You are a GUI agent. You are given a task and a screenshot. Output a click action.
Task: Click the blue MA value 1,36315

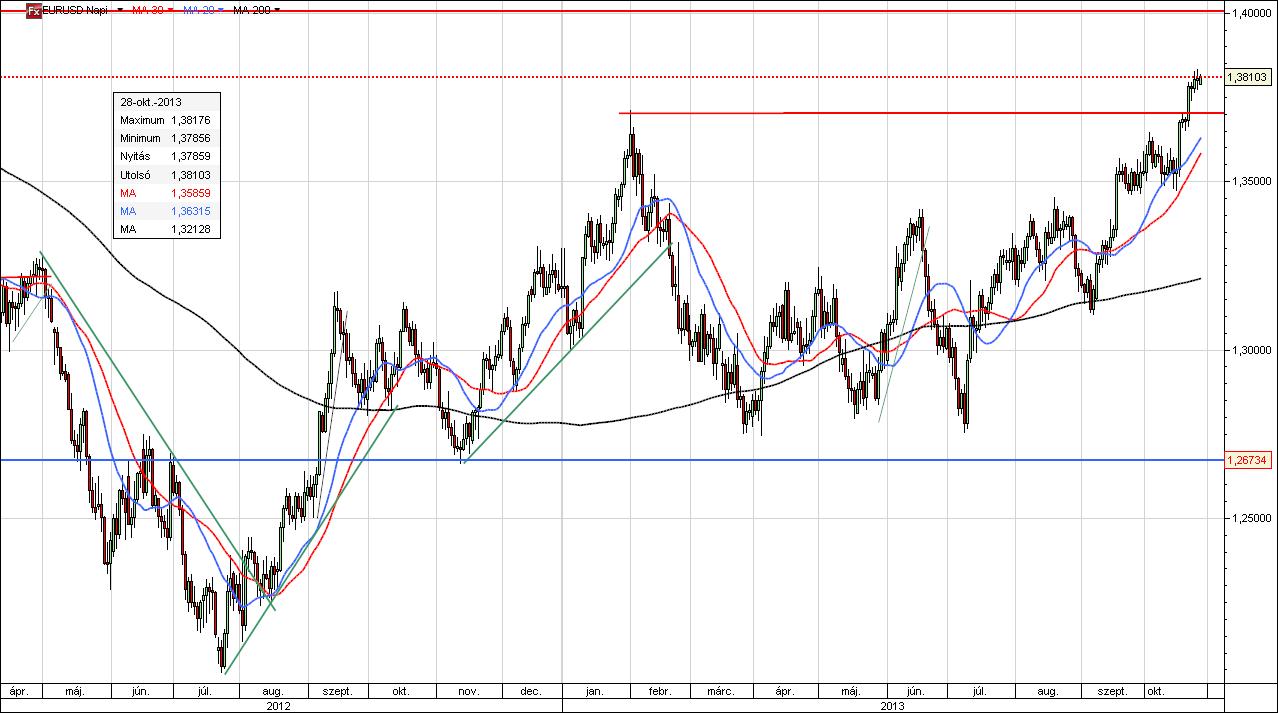pos(191,211)
